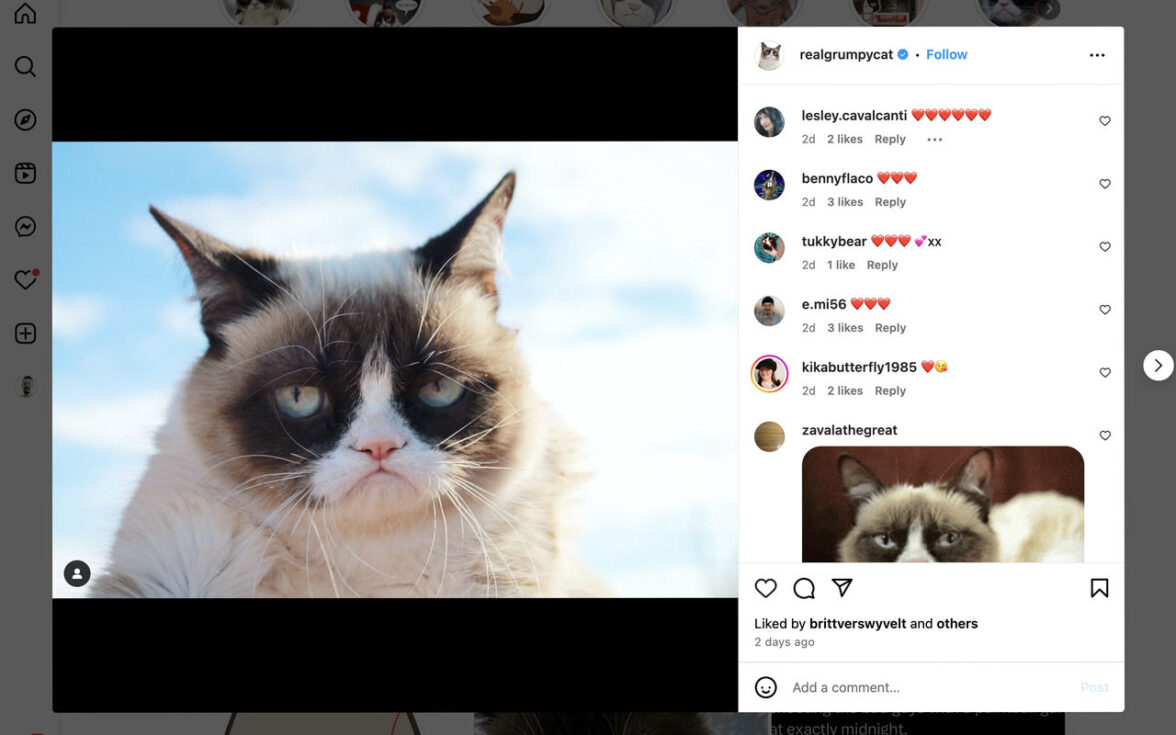
Task: Like e.mi56's comment
Action: pos(1105,310)
